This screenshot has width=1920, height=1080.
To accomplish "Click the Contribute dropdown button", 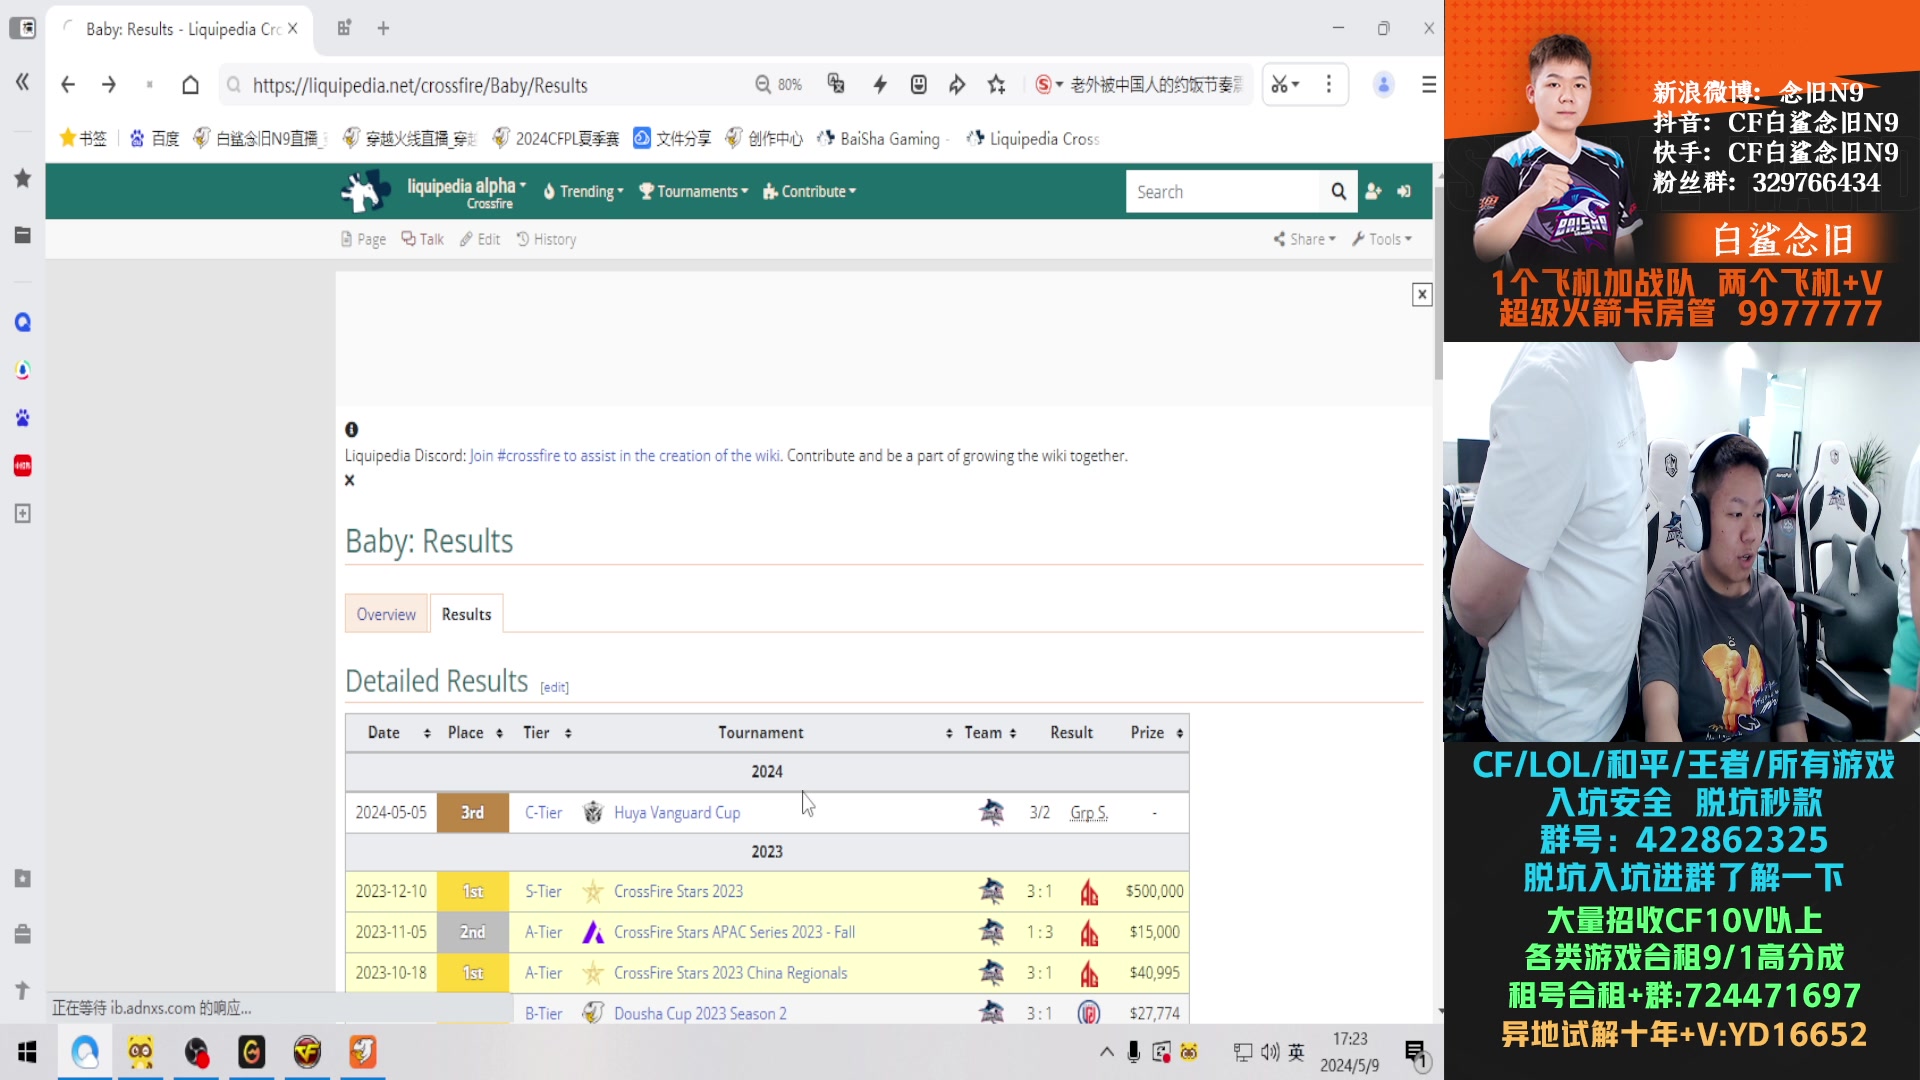I will tap(814, 191).
